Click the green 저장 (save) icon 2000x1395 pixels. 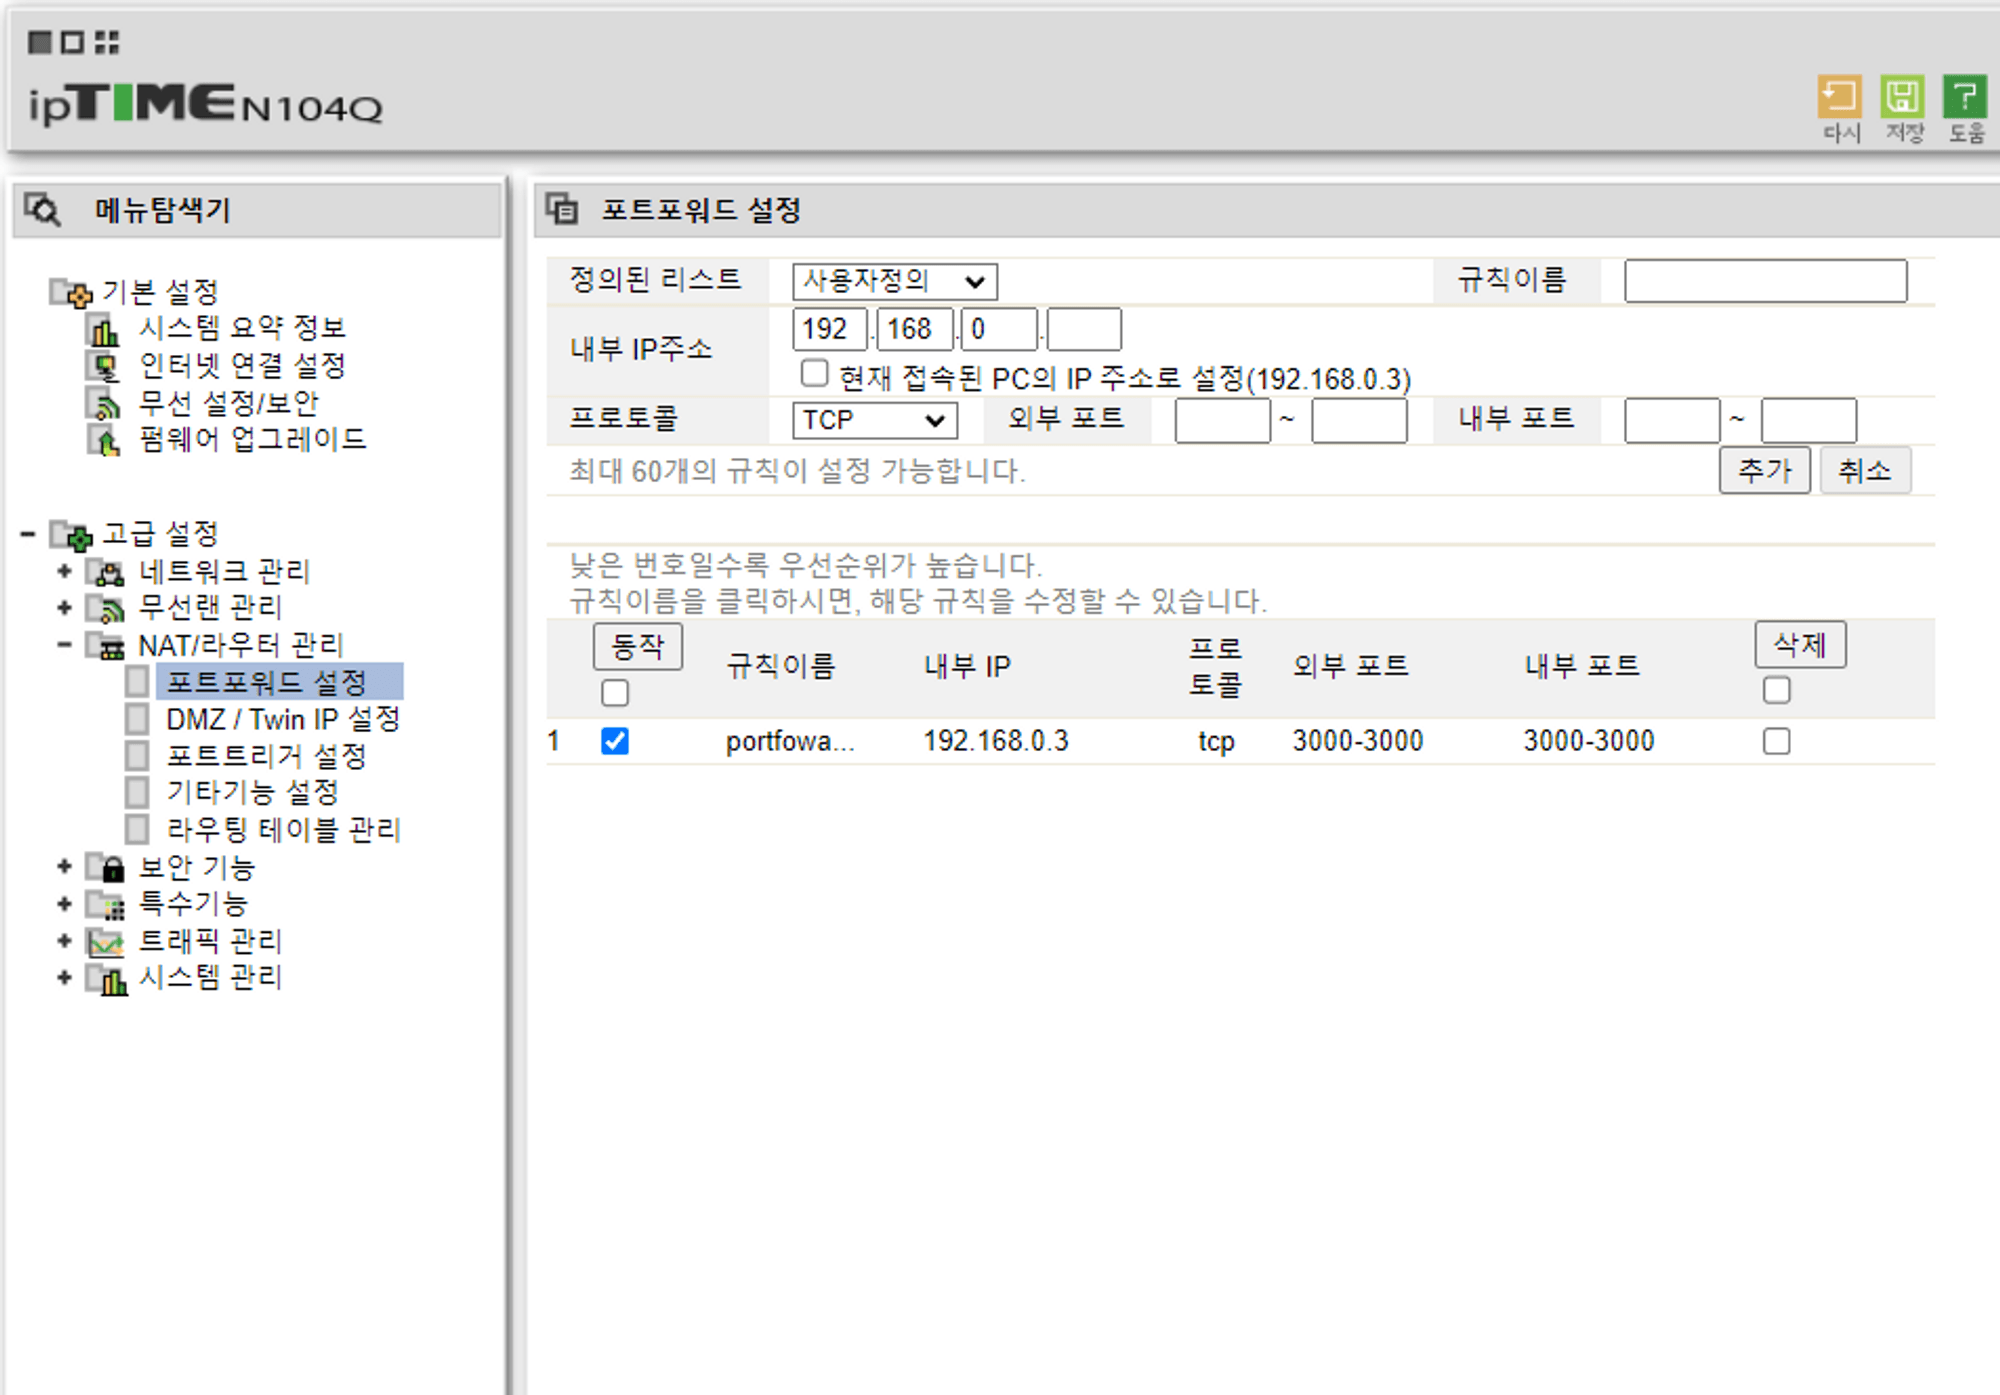(x=1901, y=98)
